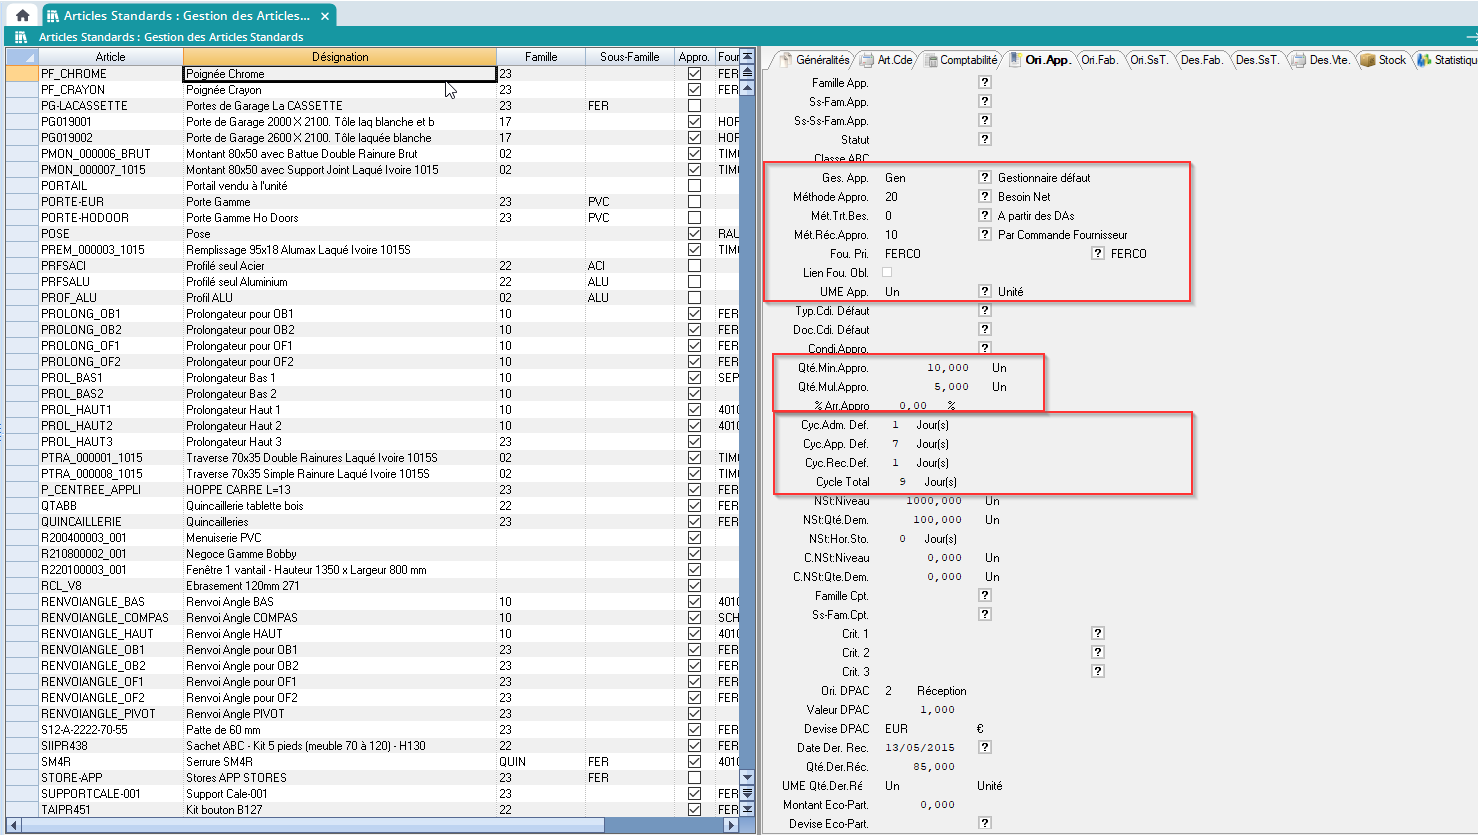The width and height of the screenshot is (1478, 835).
Task: Open date picker for Date Der. Rec.
Action: click(985, 747)
